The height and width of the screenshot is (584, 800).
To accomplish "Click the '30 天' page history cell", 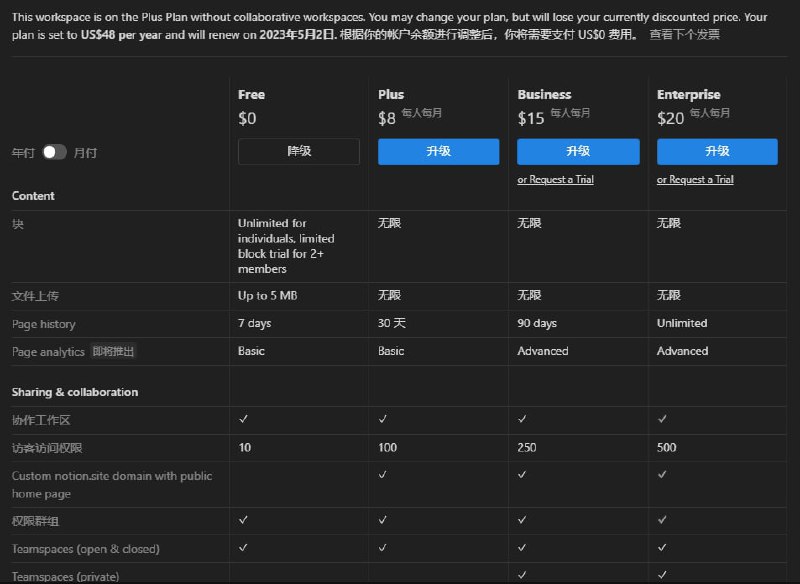I will pyautogui.click(x=392, y=323).
